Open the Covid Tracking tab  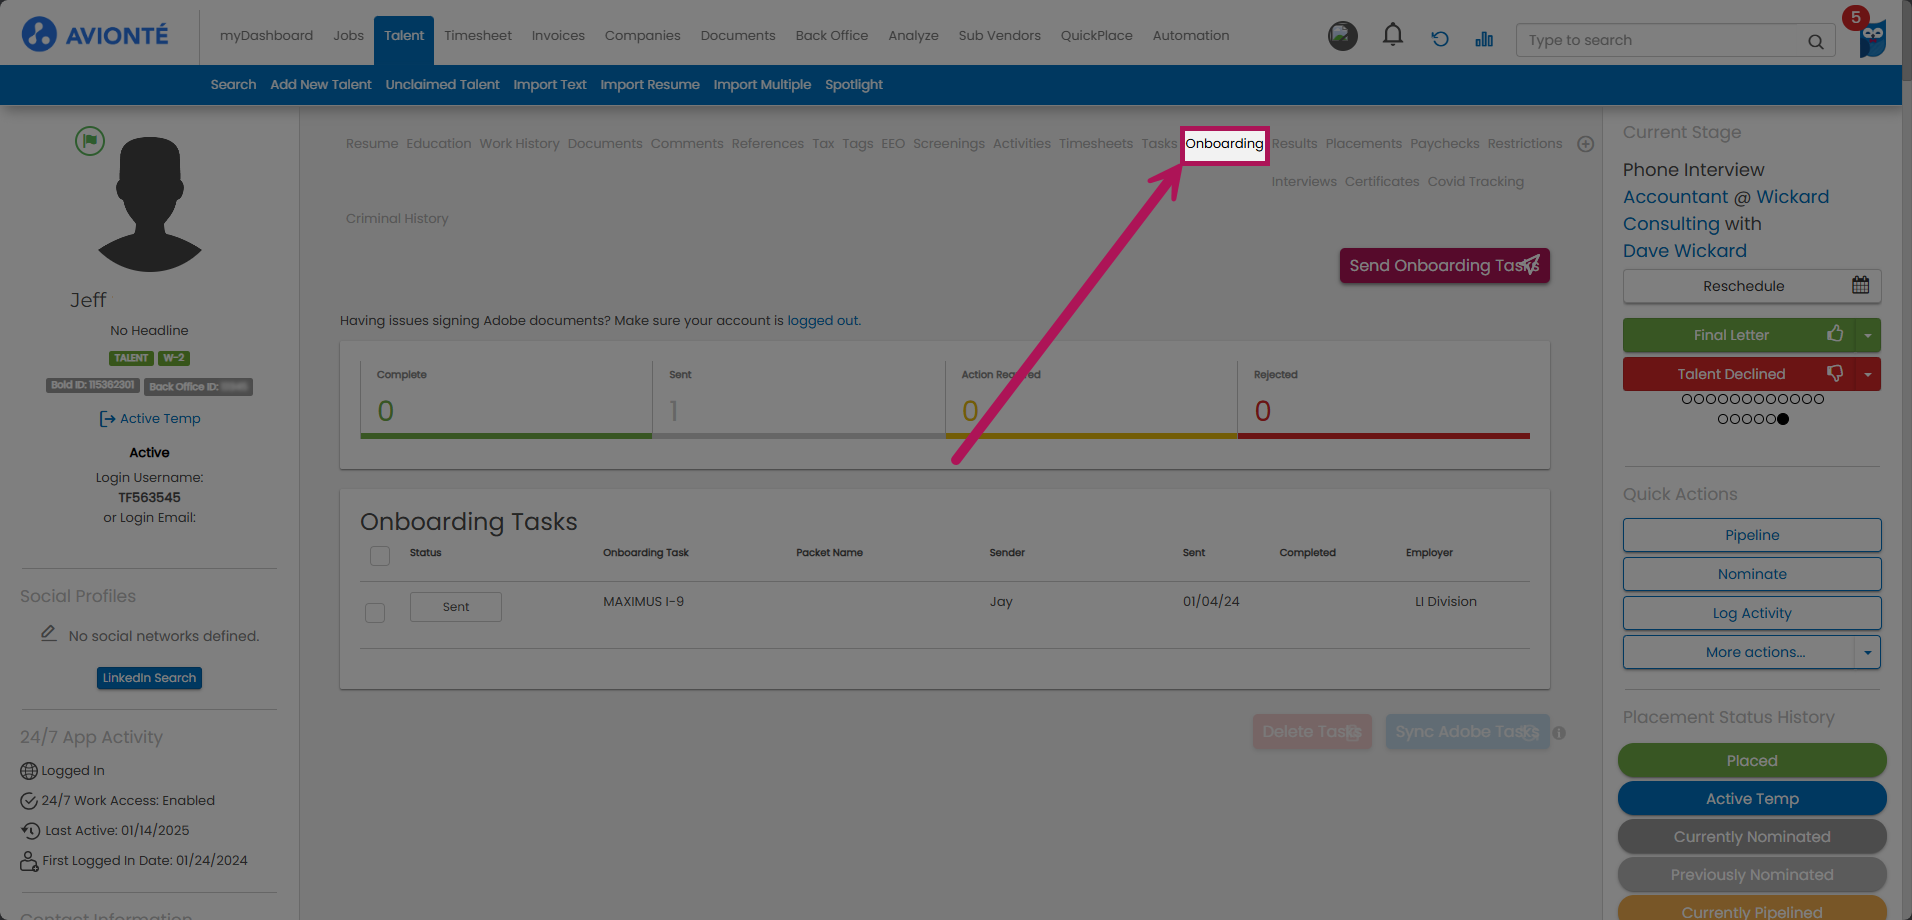pyautogui.click(x=1475, y=182)
